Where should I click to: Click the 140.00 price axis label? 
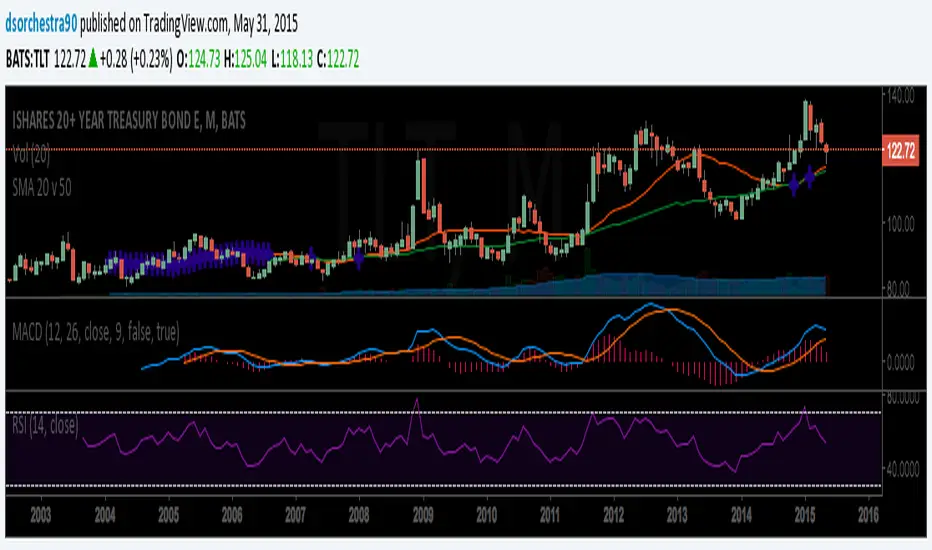click(900, 96)
